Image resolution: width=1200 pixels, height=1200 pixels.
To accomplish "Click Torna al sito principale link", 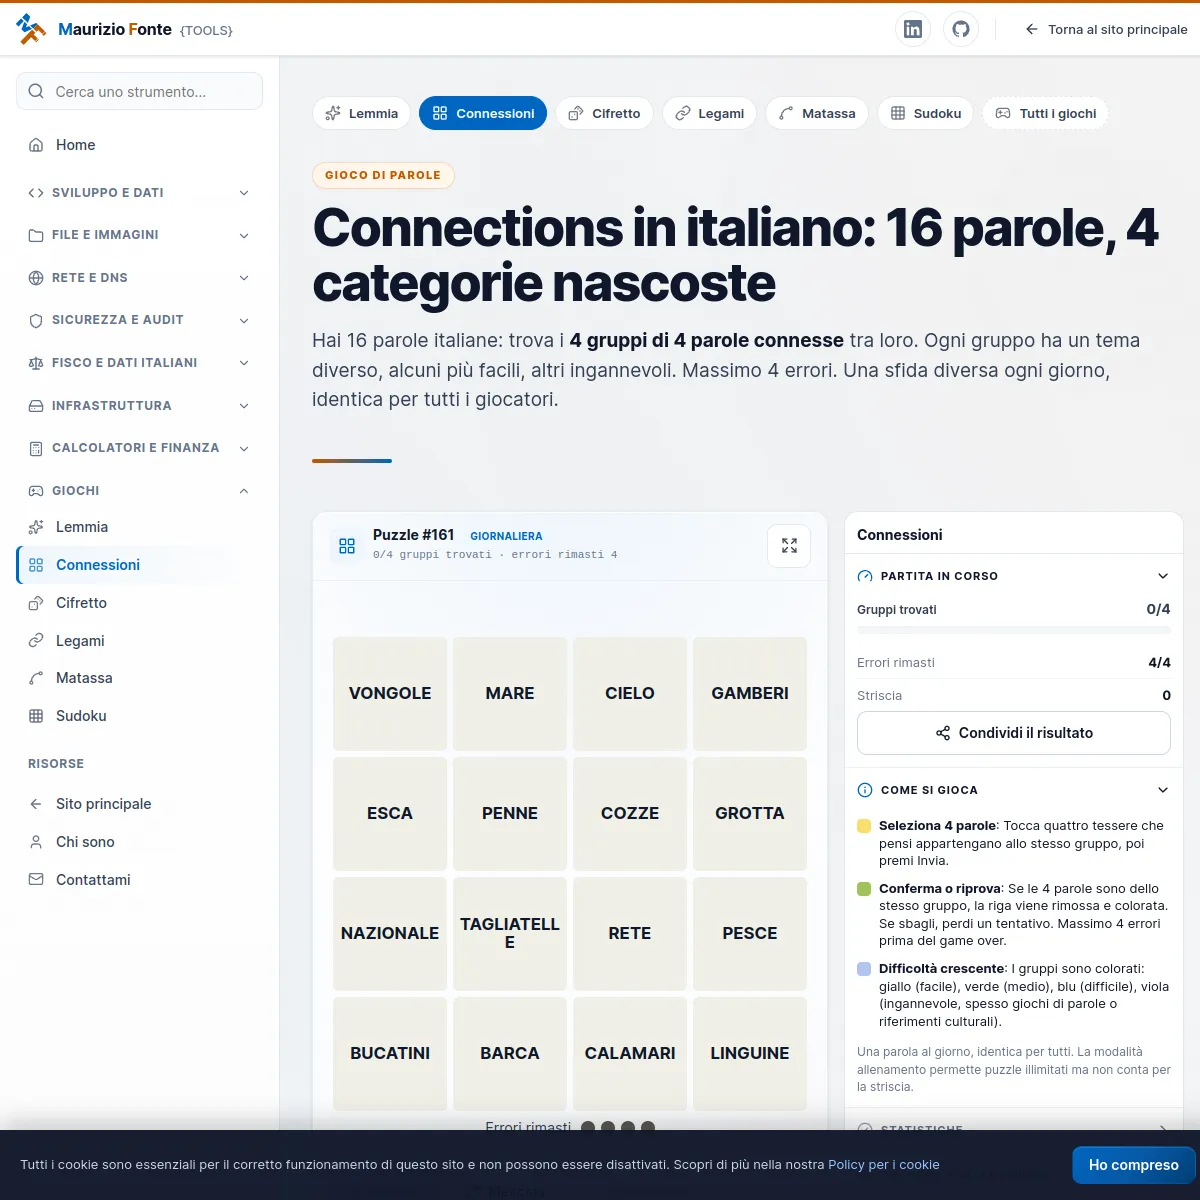I will [1106, 29].
